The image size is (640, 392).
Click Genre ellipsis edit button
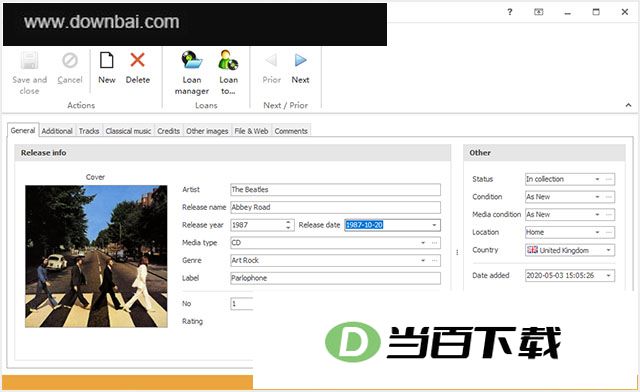pyautogui.click(x=434, y=260)
